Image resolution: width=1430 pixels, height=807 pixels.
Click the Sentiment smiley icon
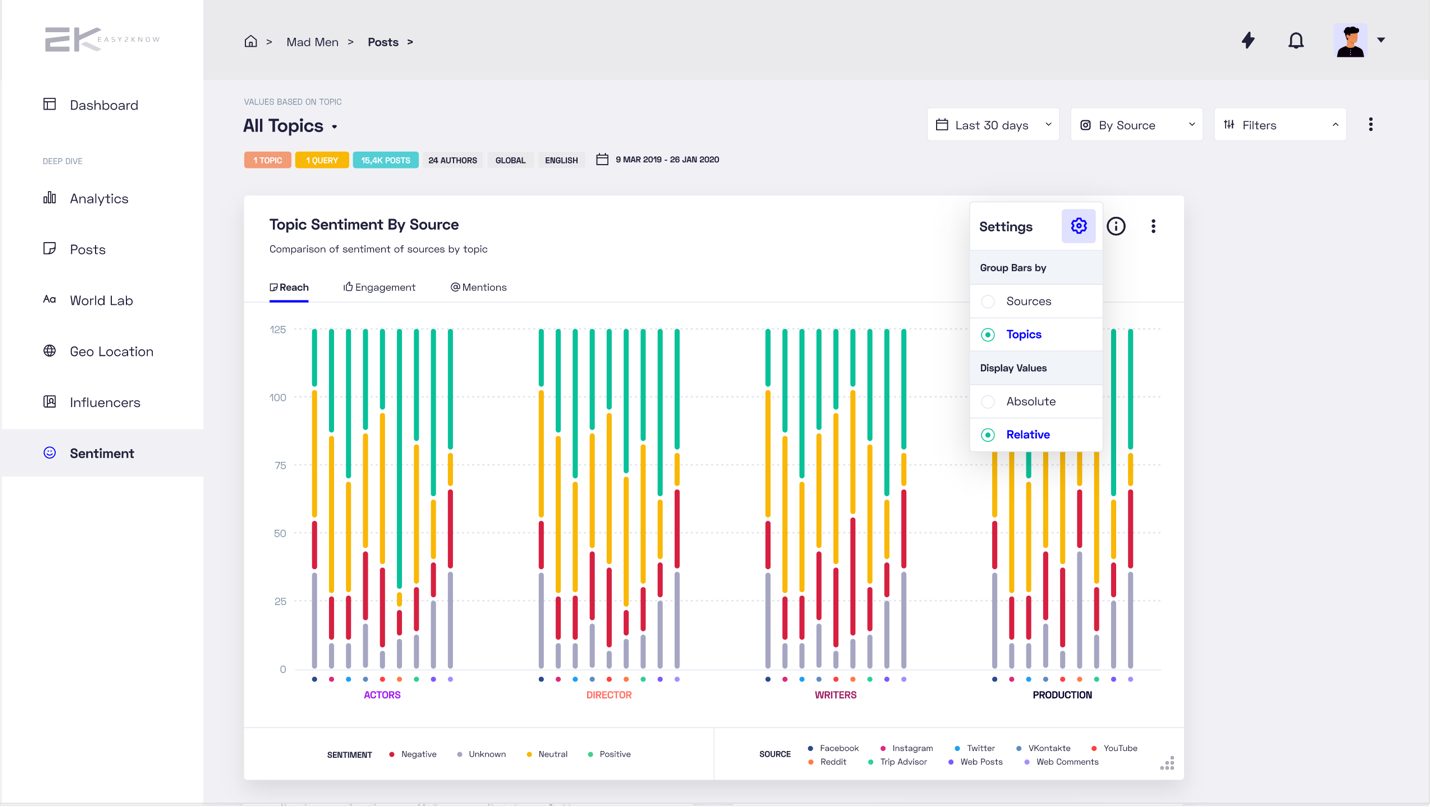click(49, 453)
